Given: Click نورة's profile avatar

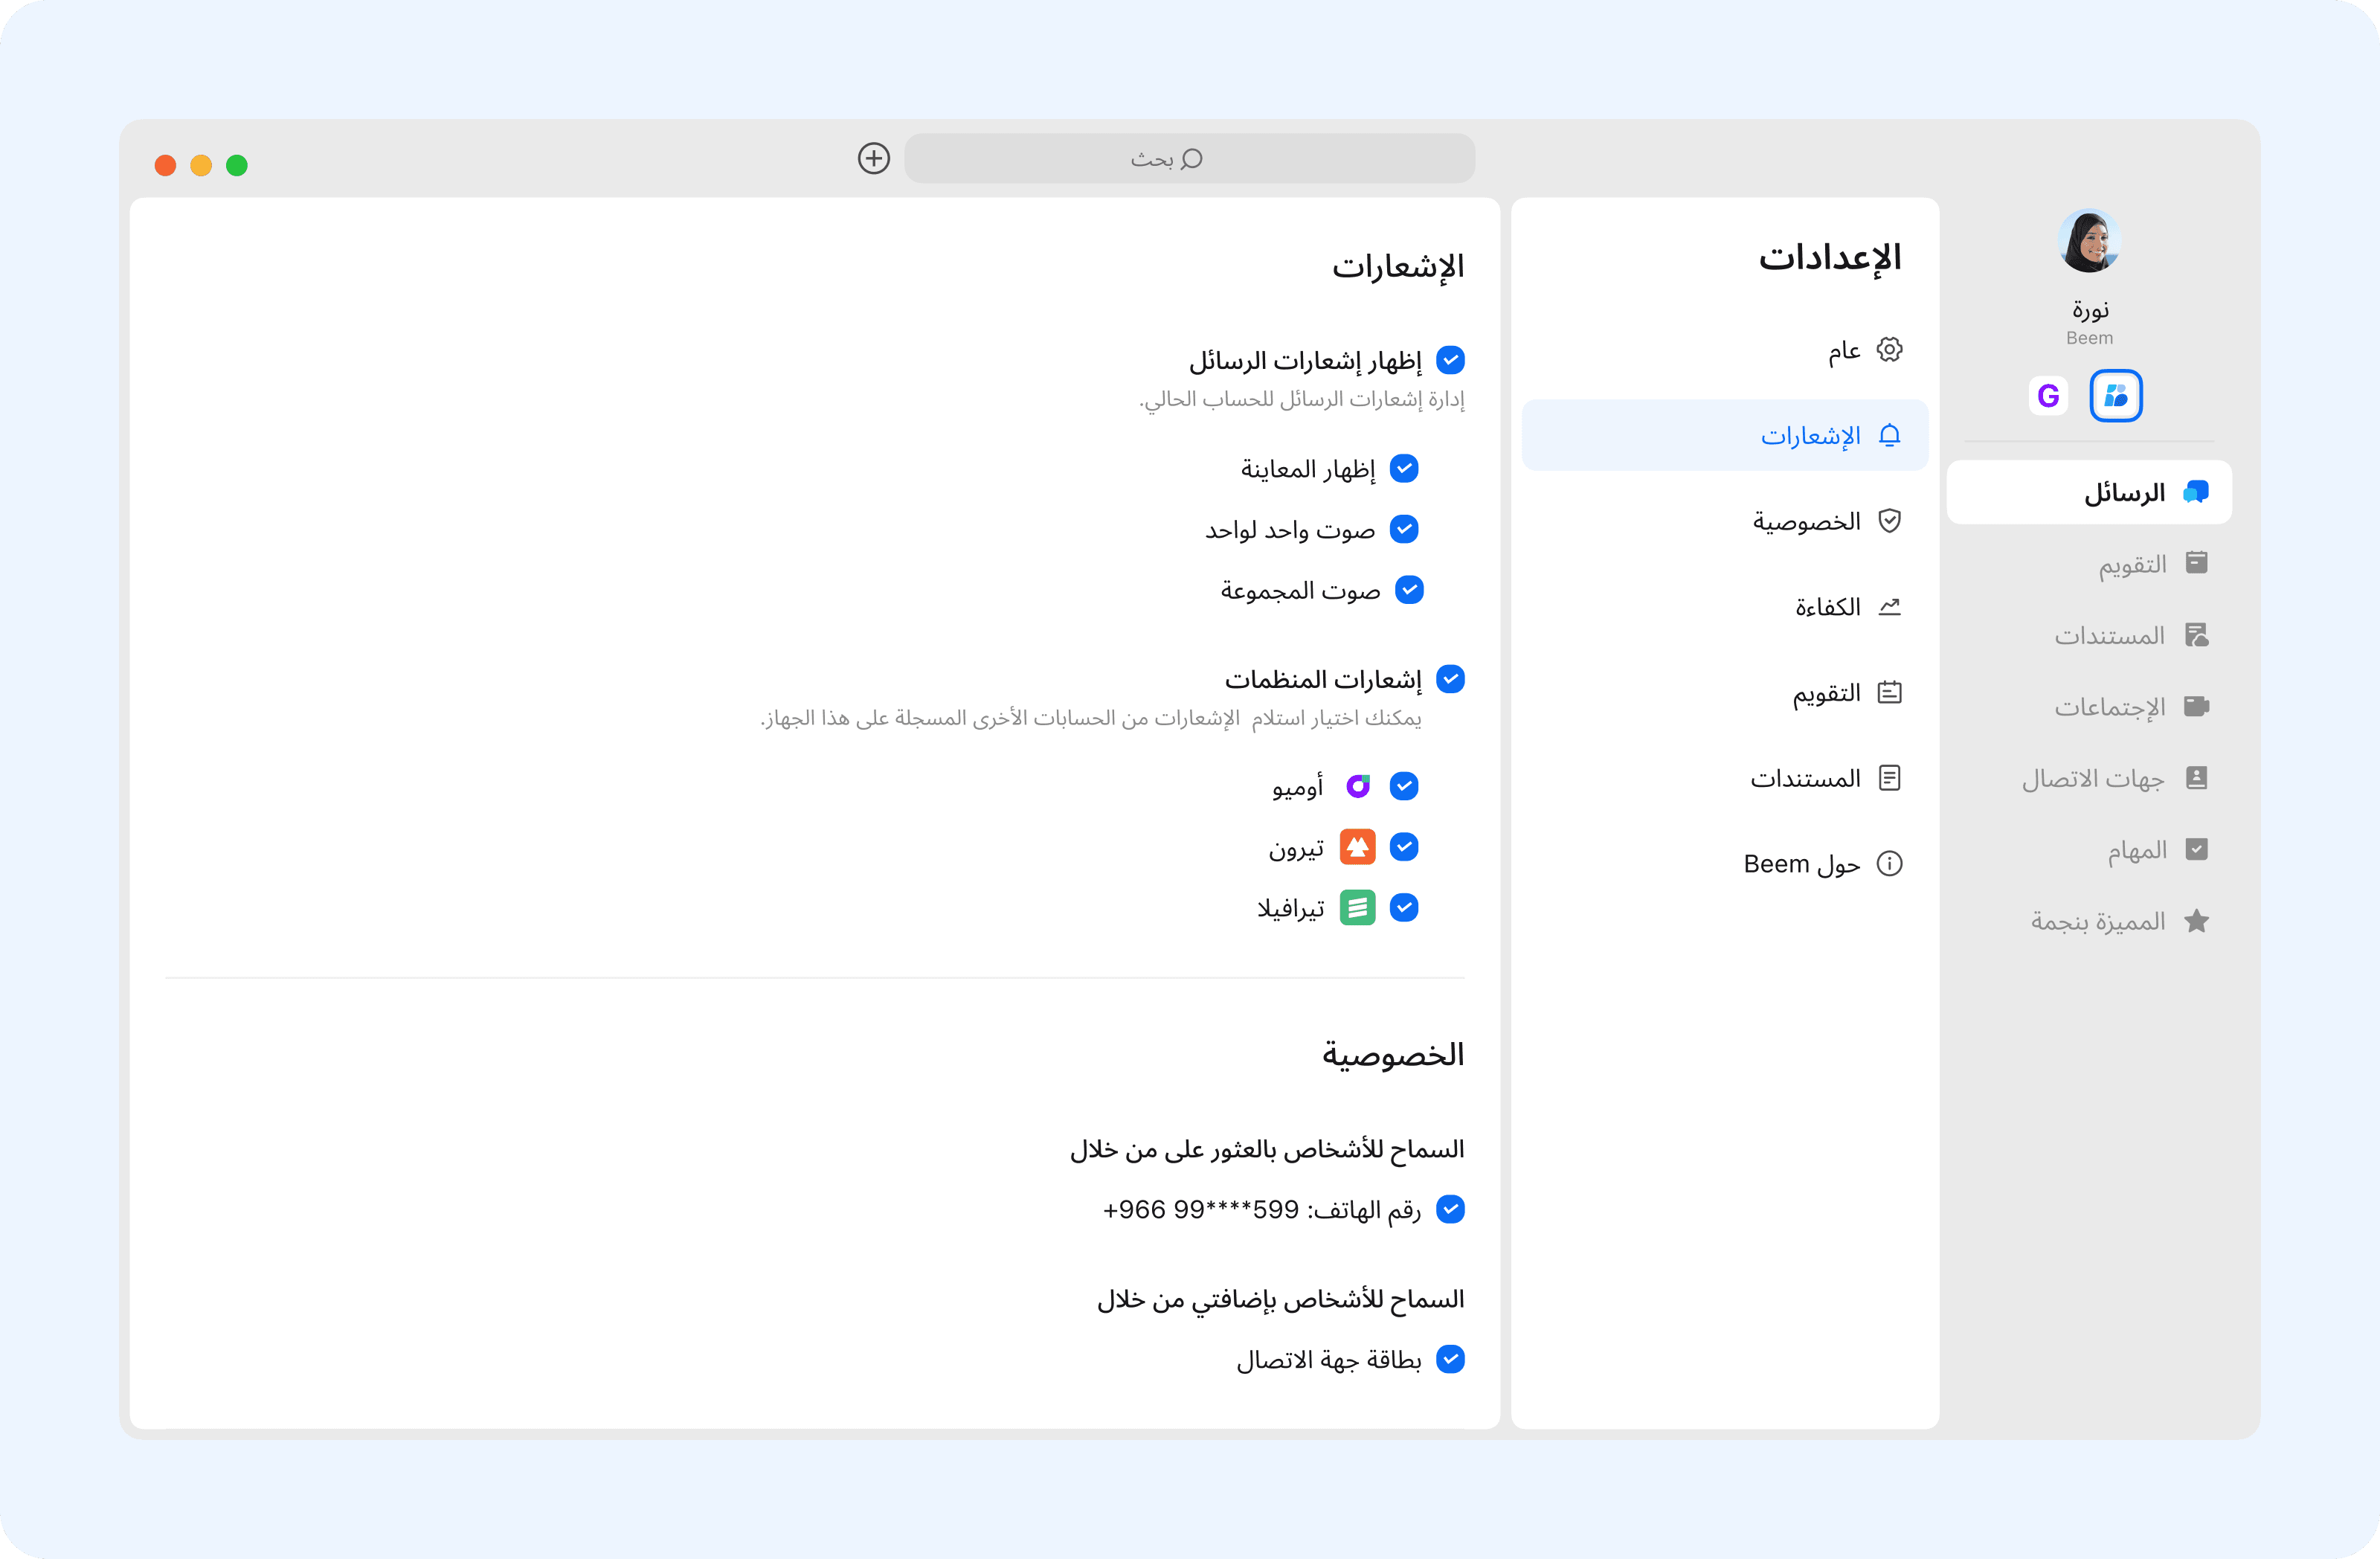Looking at the screenshot, I should point(2089,241).
